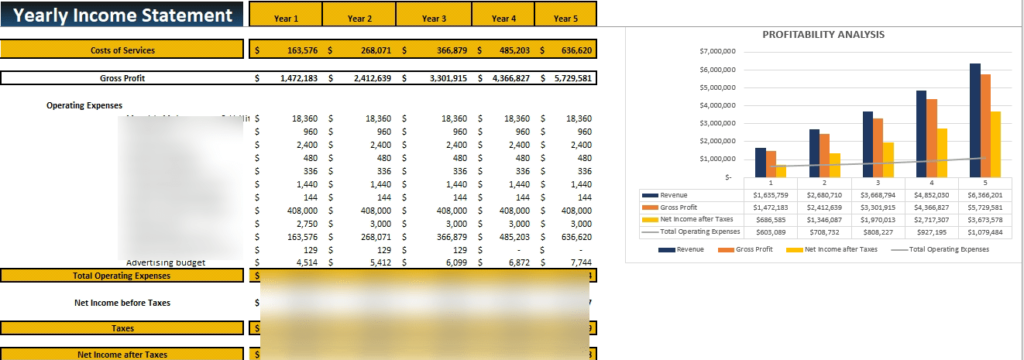Click Advertising budget value 5,412

(380, 263)
